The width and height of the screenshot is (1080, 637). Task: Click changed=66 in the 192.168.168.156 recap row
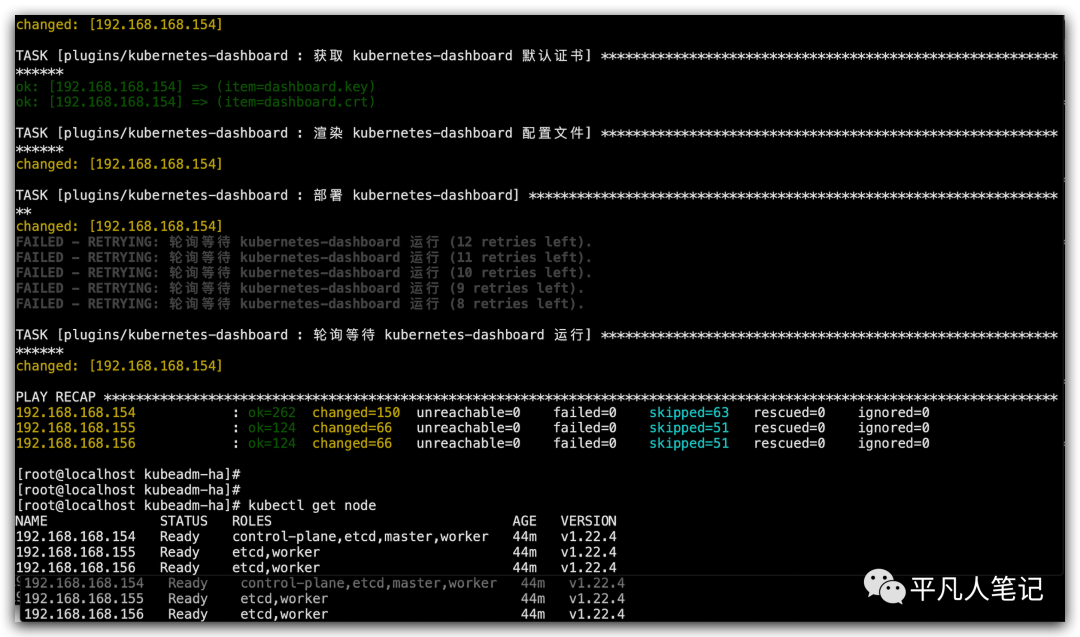tap(352, 443)
